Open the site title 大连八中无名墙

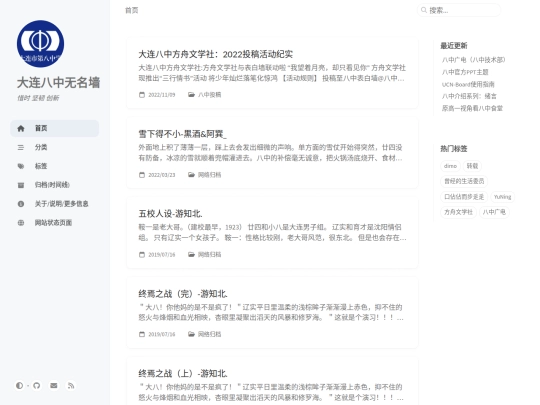pos(58,83)
